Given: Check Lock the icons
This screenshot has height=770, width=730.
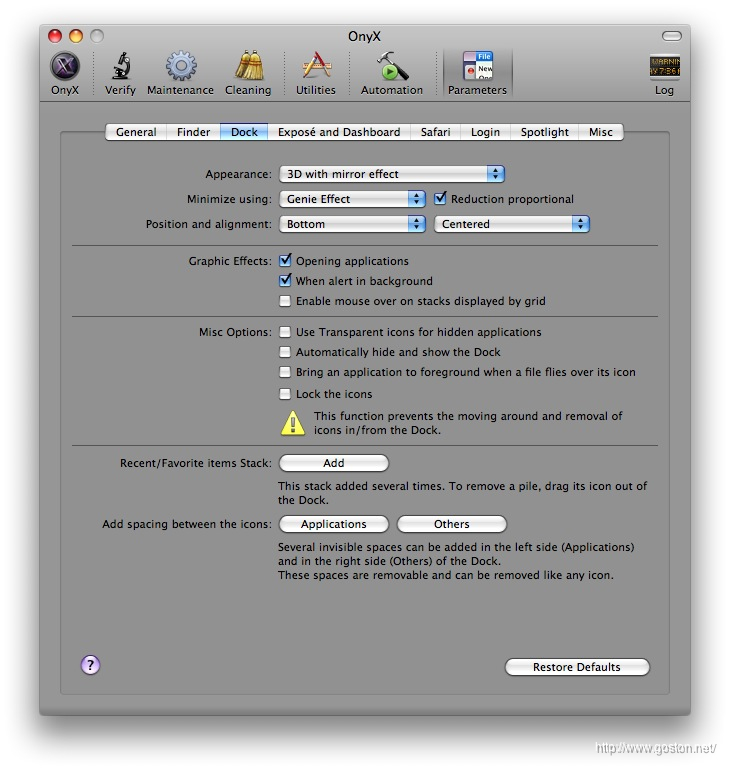Looking at the screenshot, I should [285, 394].
